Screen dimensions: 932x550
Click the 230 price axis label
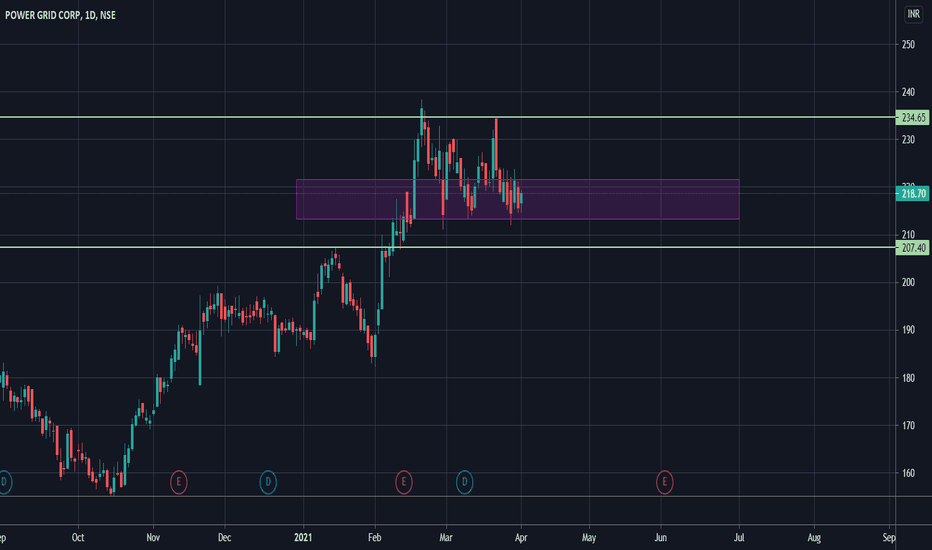908,140
